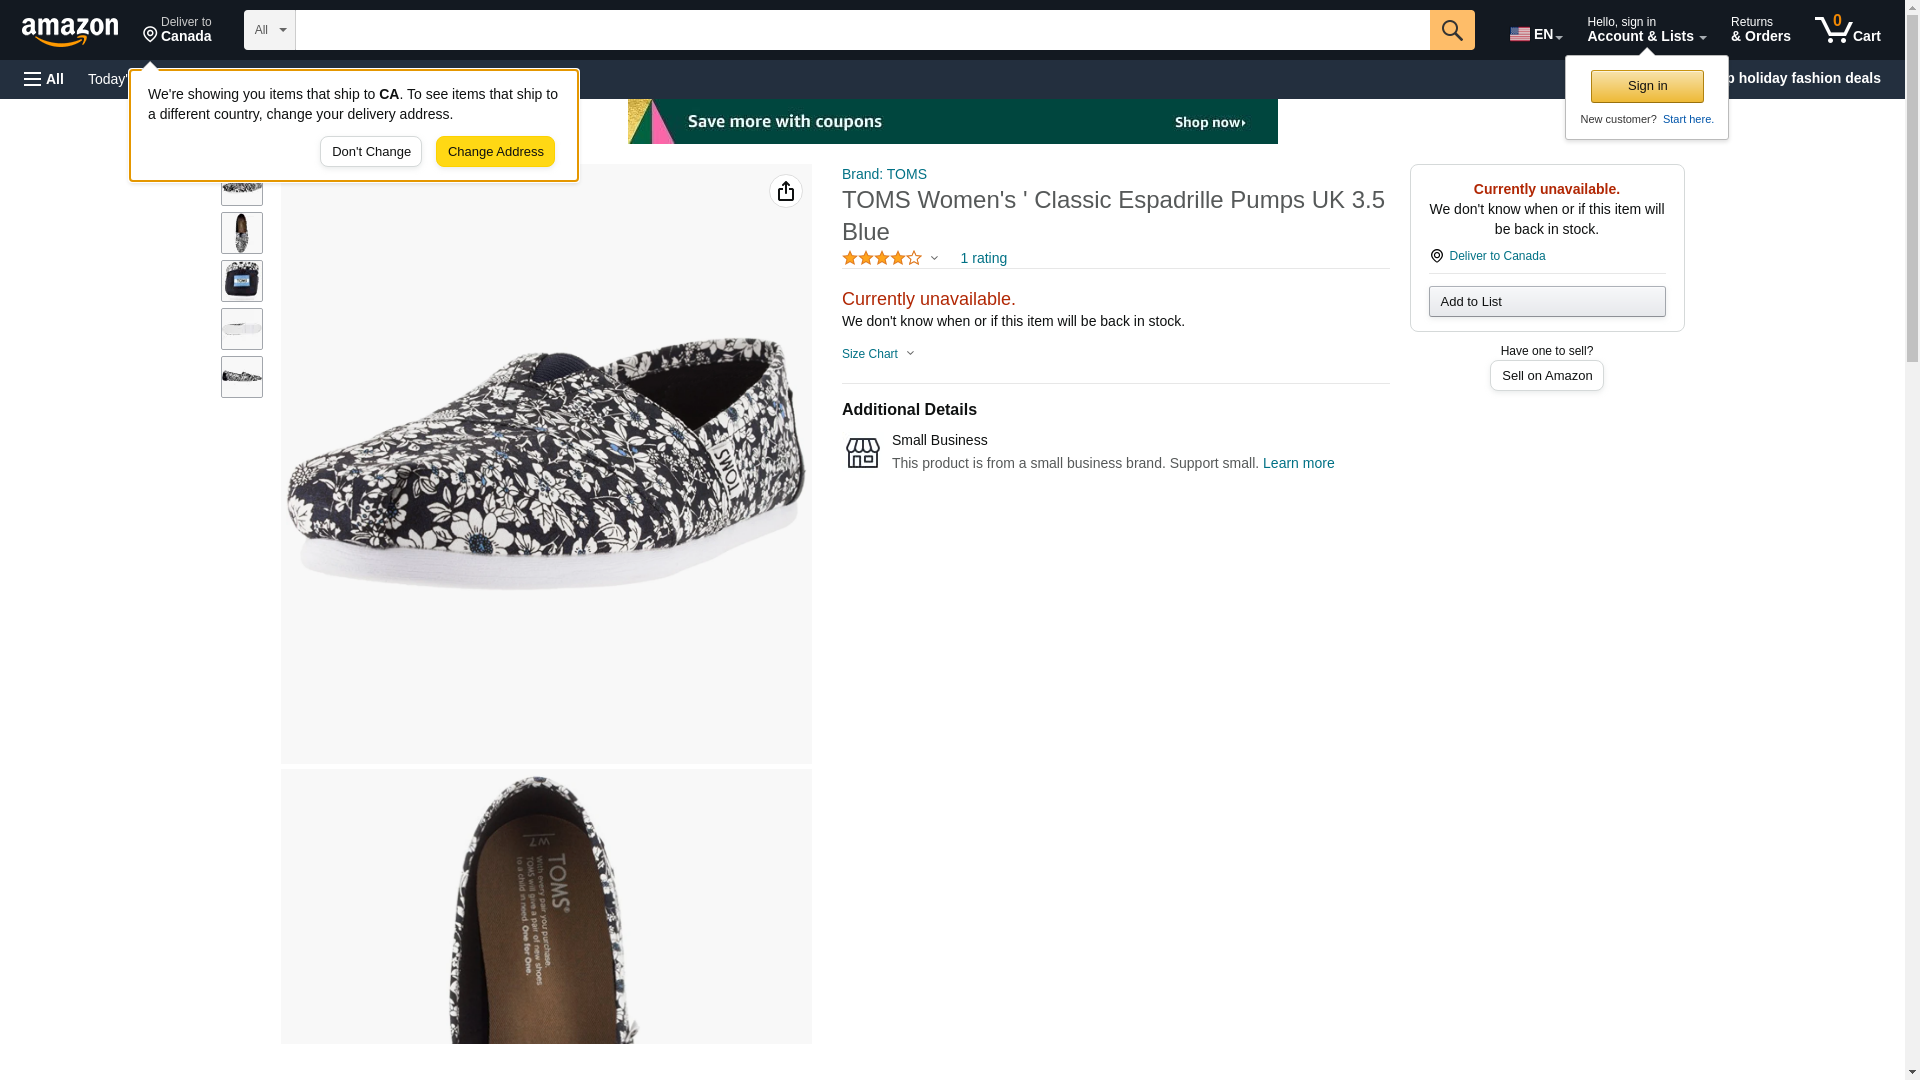Open Returns & Orders
The width and height of the screenshot is (1920, 1080).
pos(1760,30)
